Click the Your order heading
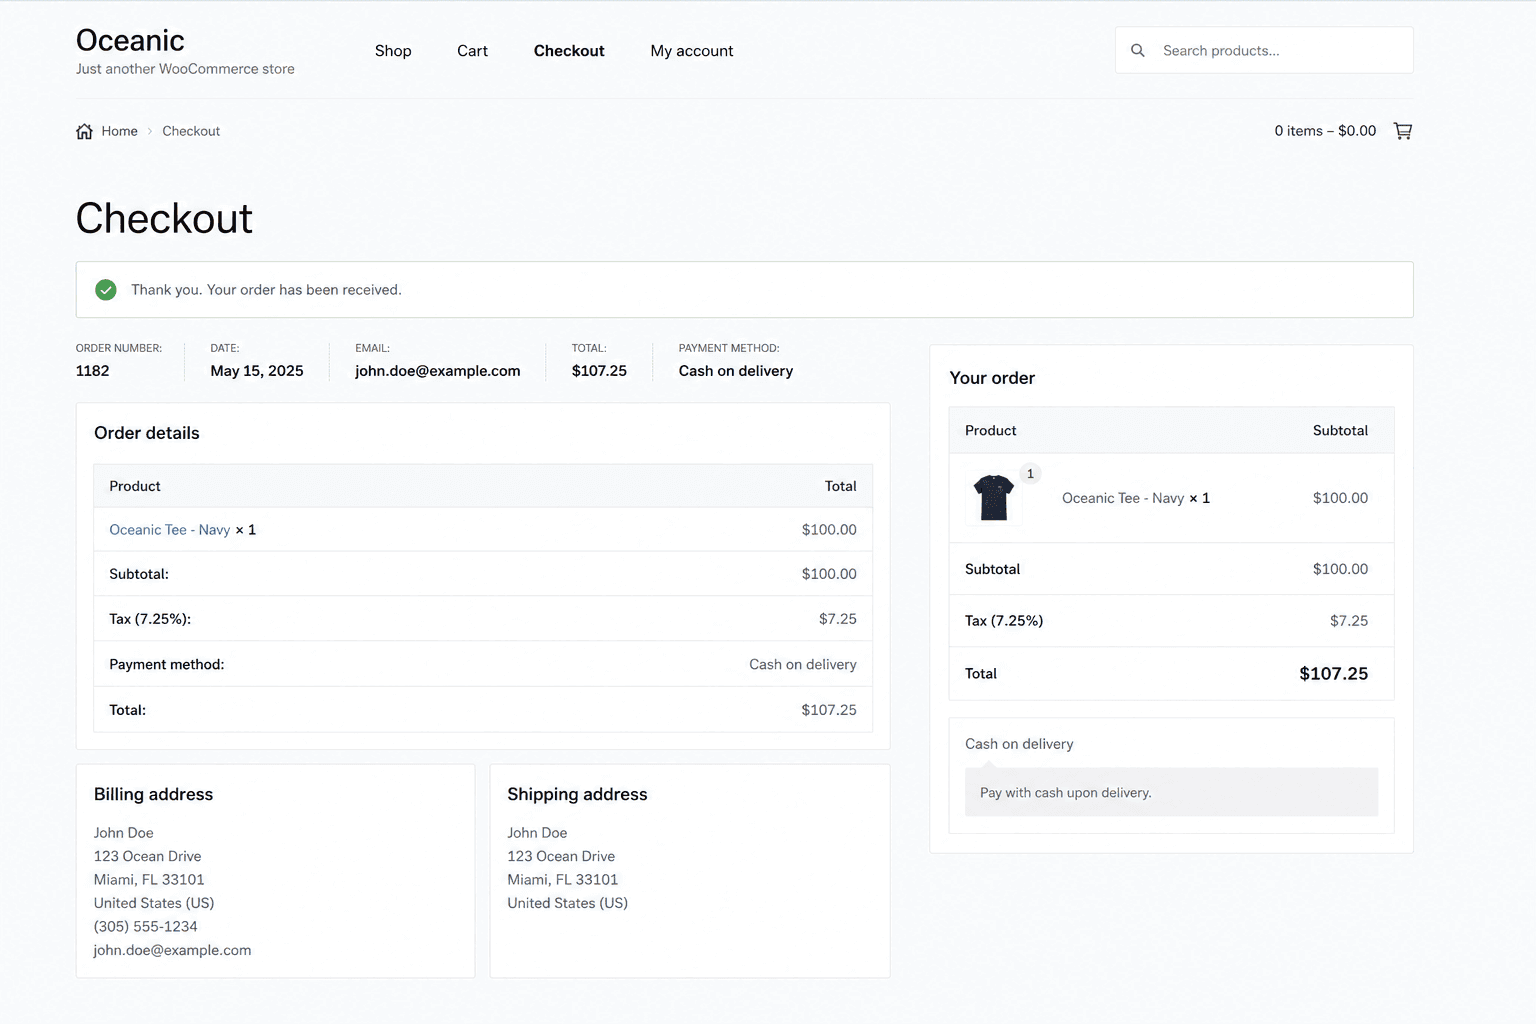Image resolution: width=1536 pixels, height=1024 pixels. point(992,378)
